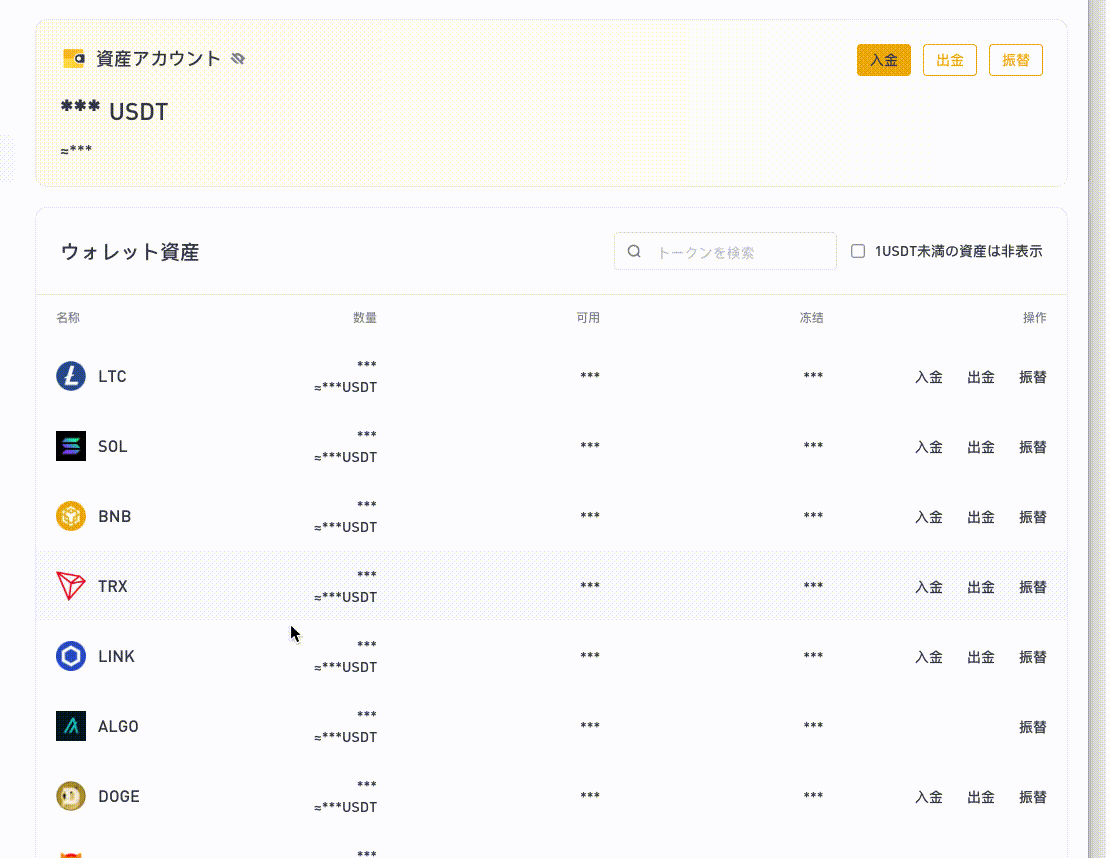Click 出金 on the LINK row
The image size is (1106, 858).
click(x=981, y=656)
